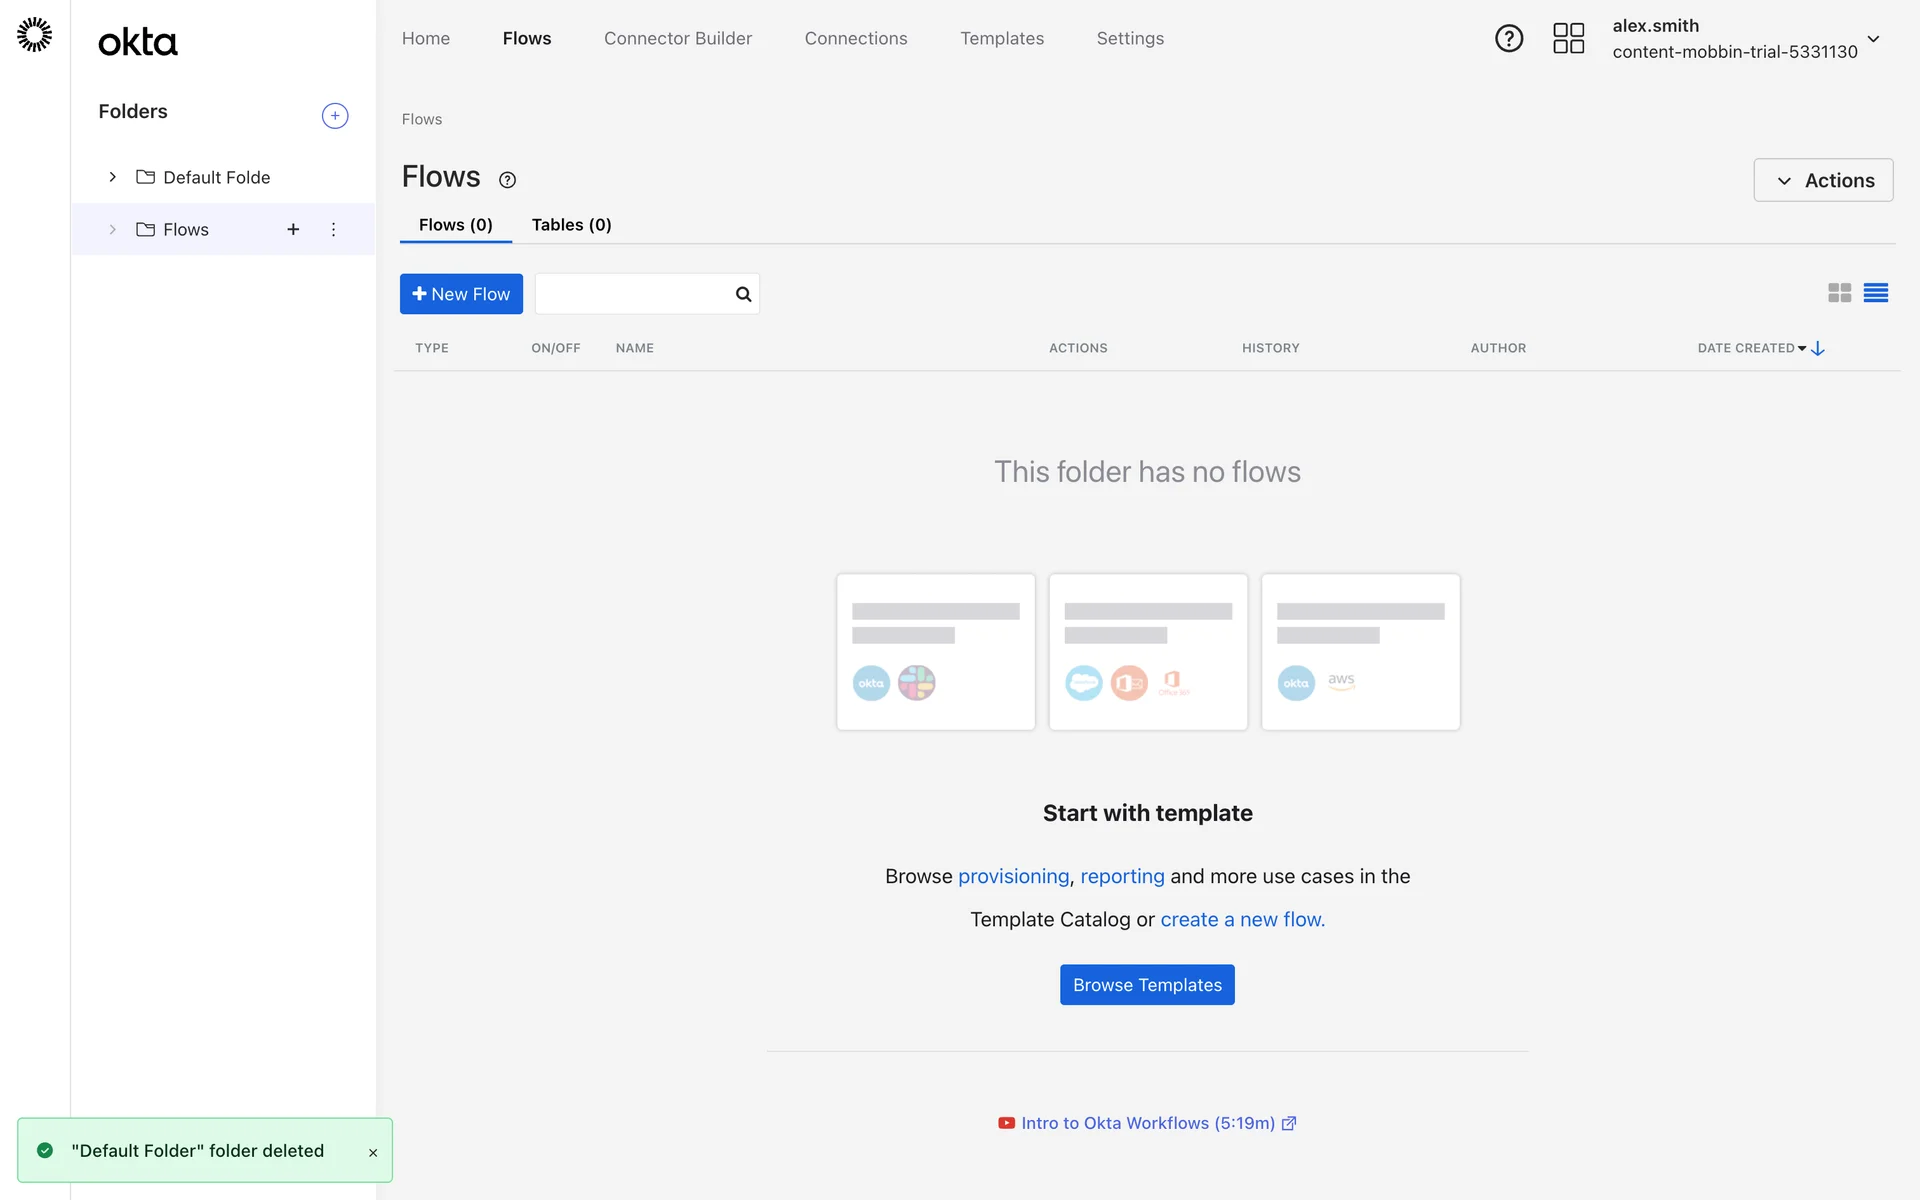Click the search magnifier icon

tap(743, 294)
